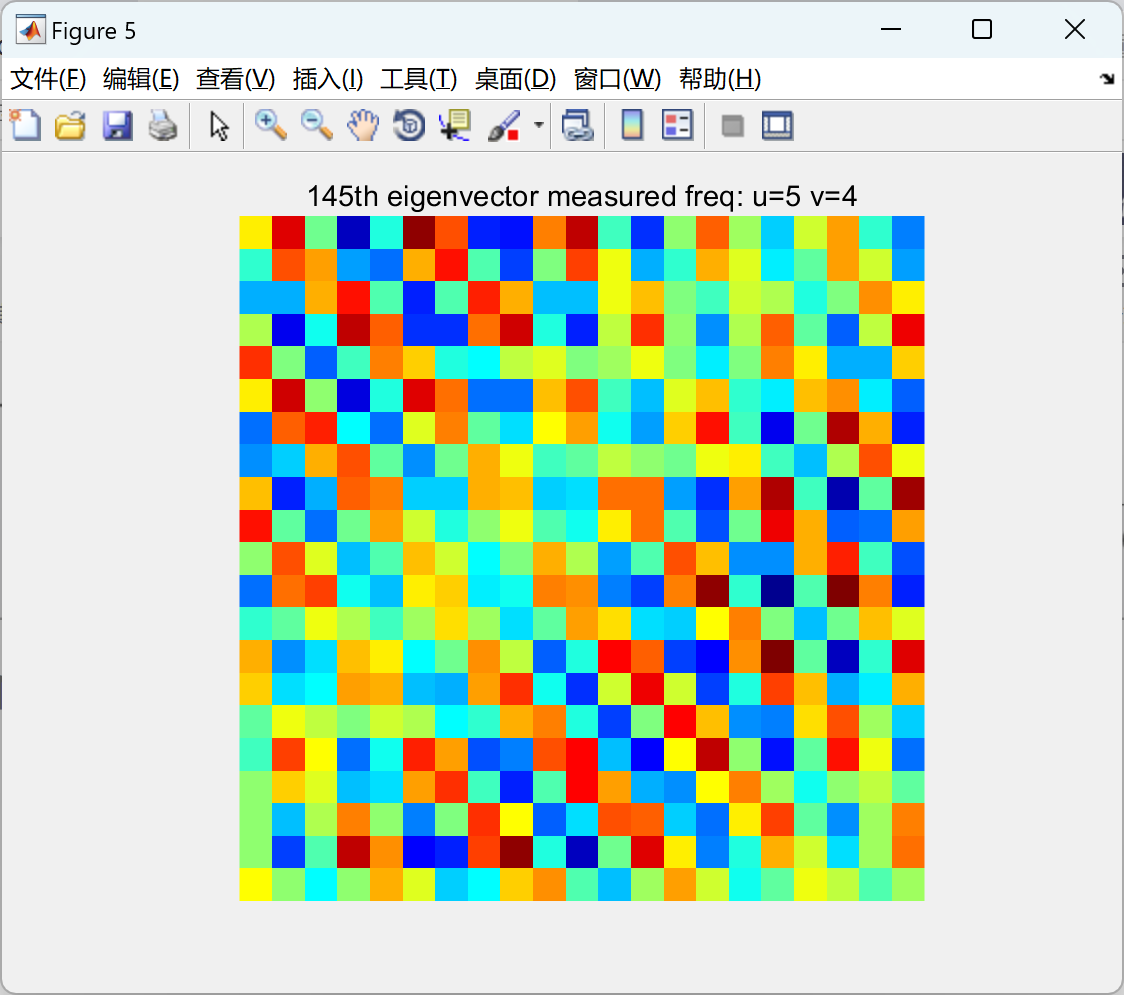Click Hide Plot Tools icon
Screen dimensions: 1124x995
[732, 126]
